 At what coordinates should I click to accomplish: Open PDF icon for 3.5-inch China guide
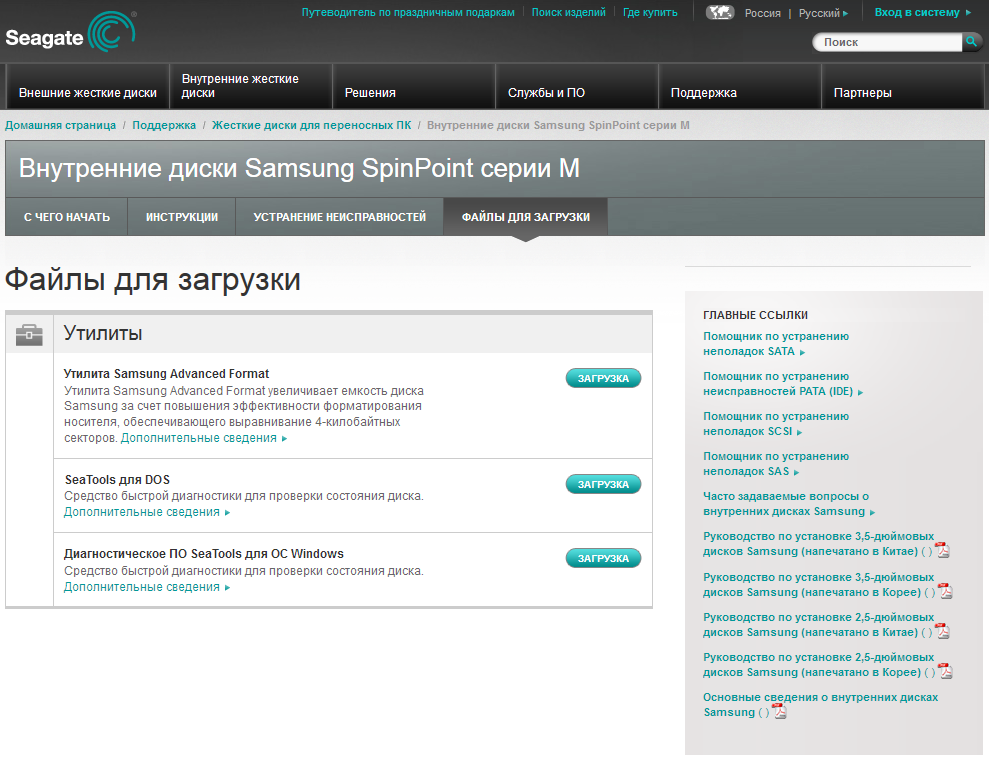pyautogui.click(x=941, y=550)
